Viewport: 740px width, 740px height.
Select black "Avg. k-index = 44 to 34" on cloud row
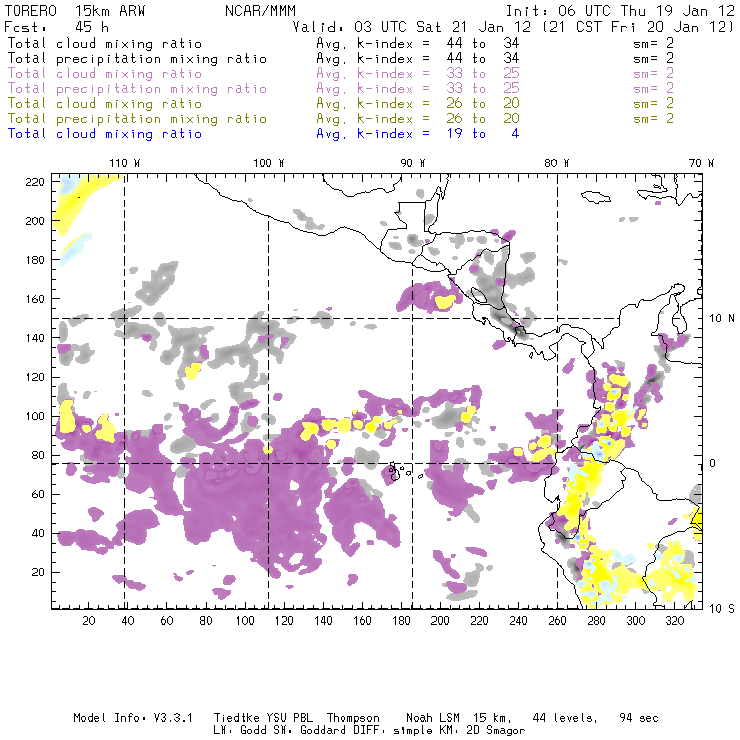(418, 44)
